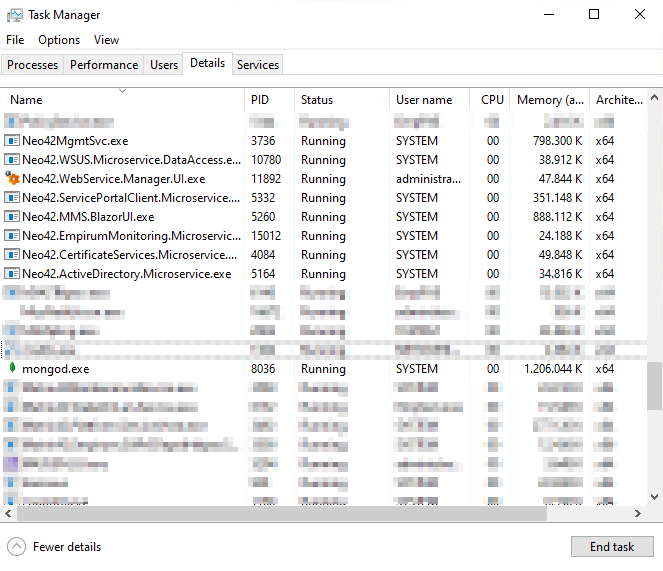Viewport: 663px width, 571px height.
Task: Click the Neo42.MMS.BlazorUI.exe process icon
Action: 11,217
